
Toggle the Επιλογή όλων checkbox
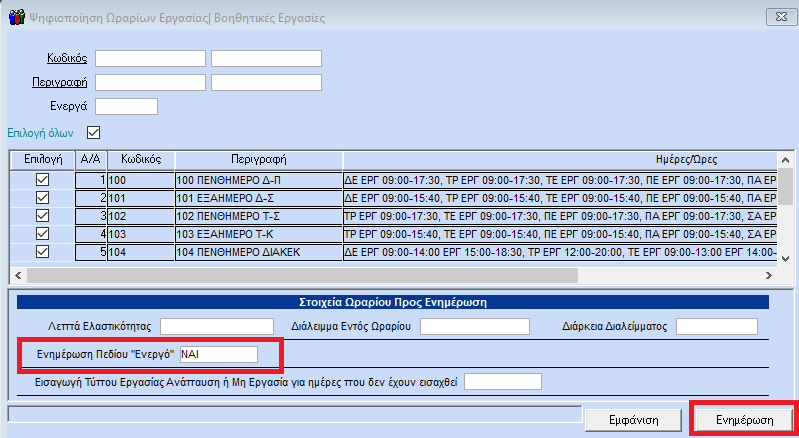click(x=95, y=132)
